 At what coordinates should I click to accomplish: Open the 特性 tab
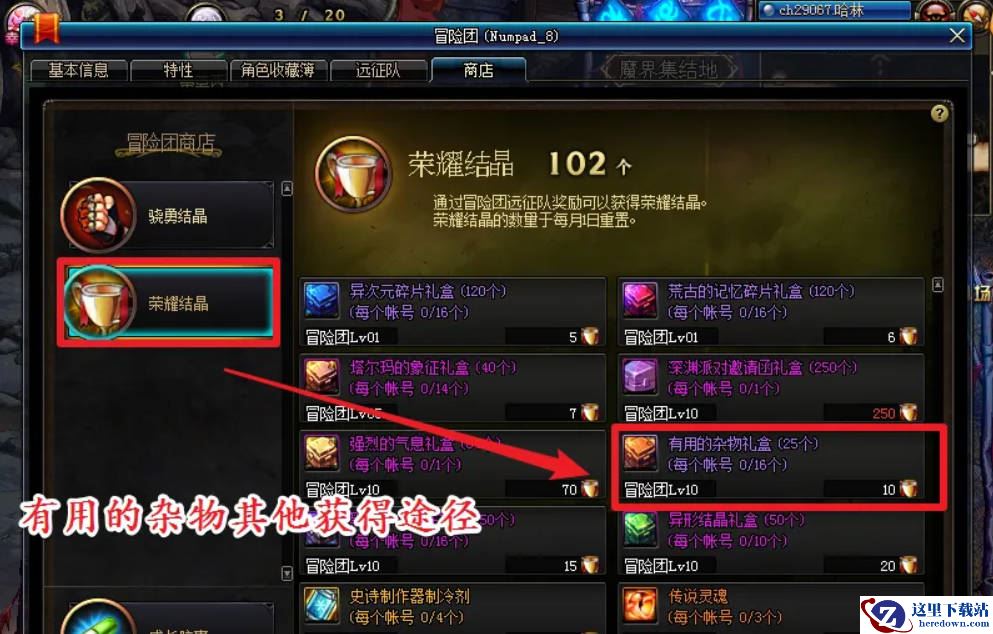tap(179, 70)
